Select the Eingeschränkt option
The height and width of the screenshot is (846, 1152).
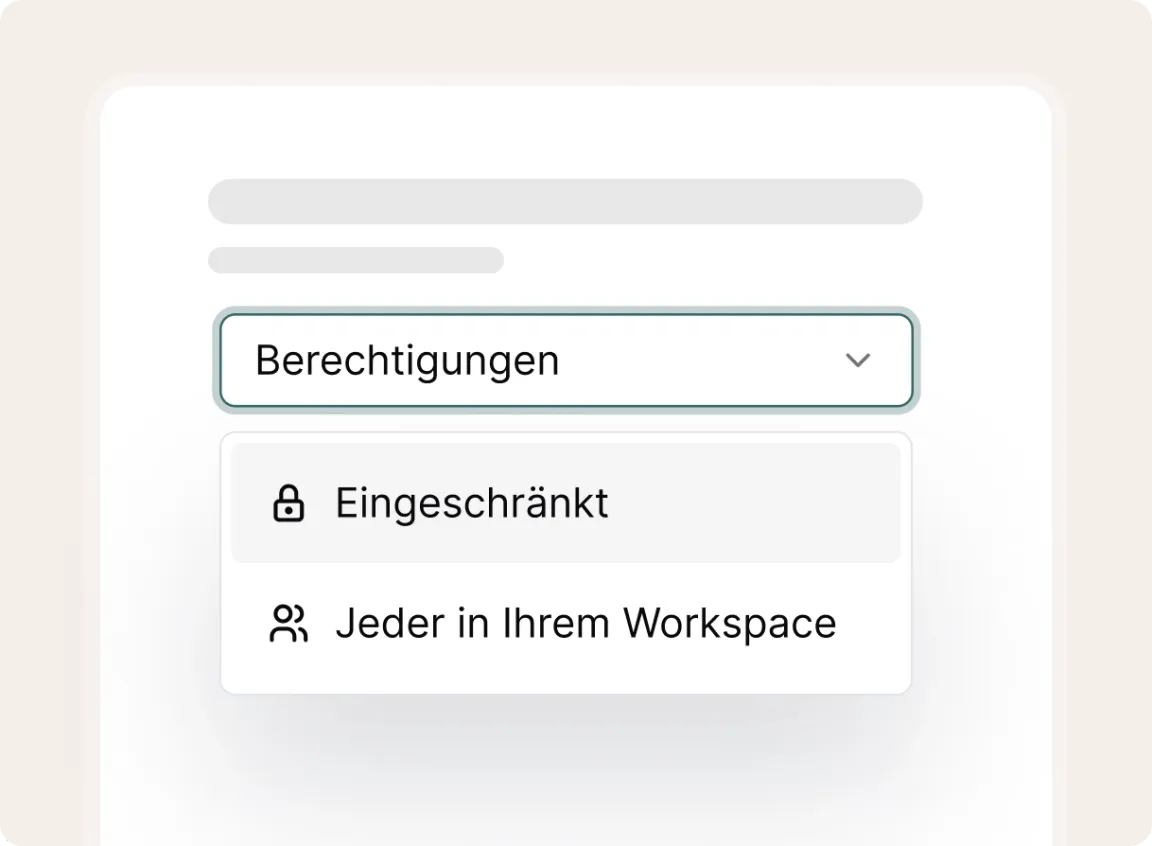click(566, 503)
